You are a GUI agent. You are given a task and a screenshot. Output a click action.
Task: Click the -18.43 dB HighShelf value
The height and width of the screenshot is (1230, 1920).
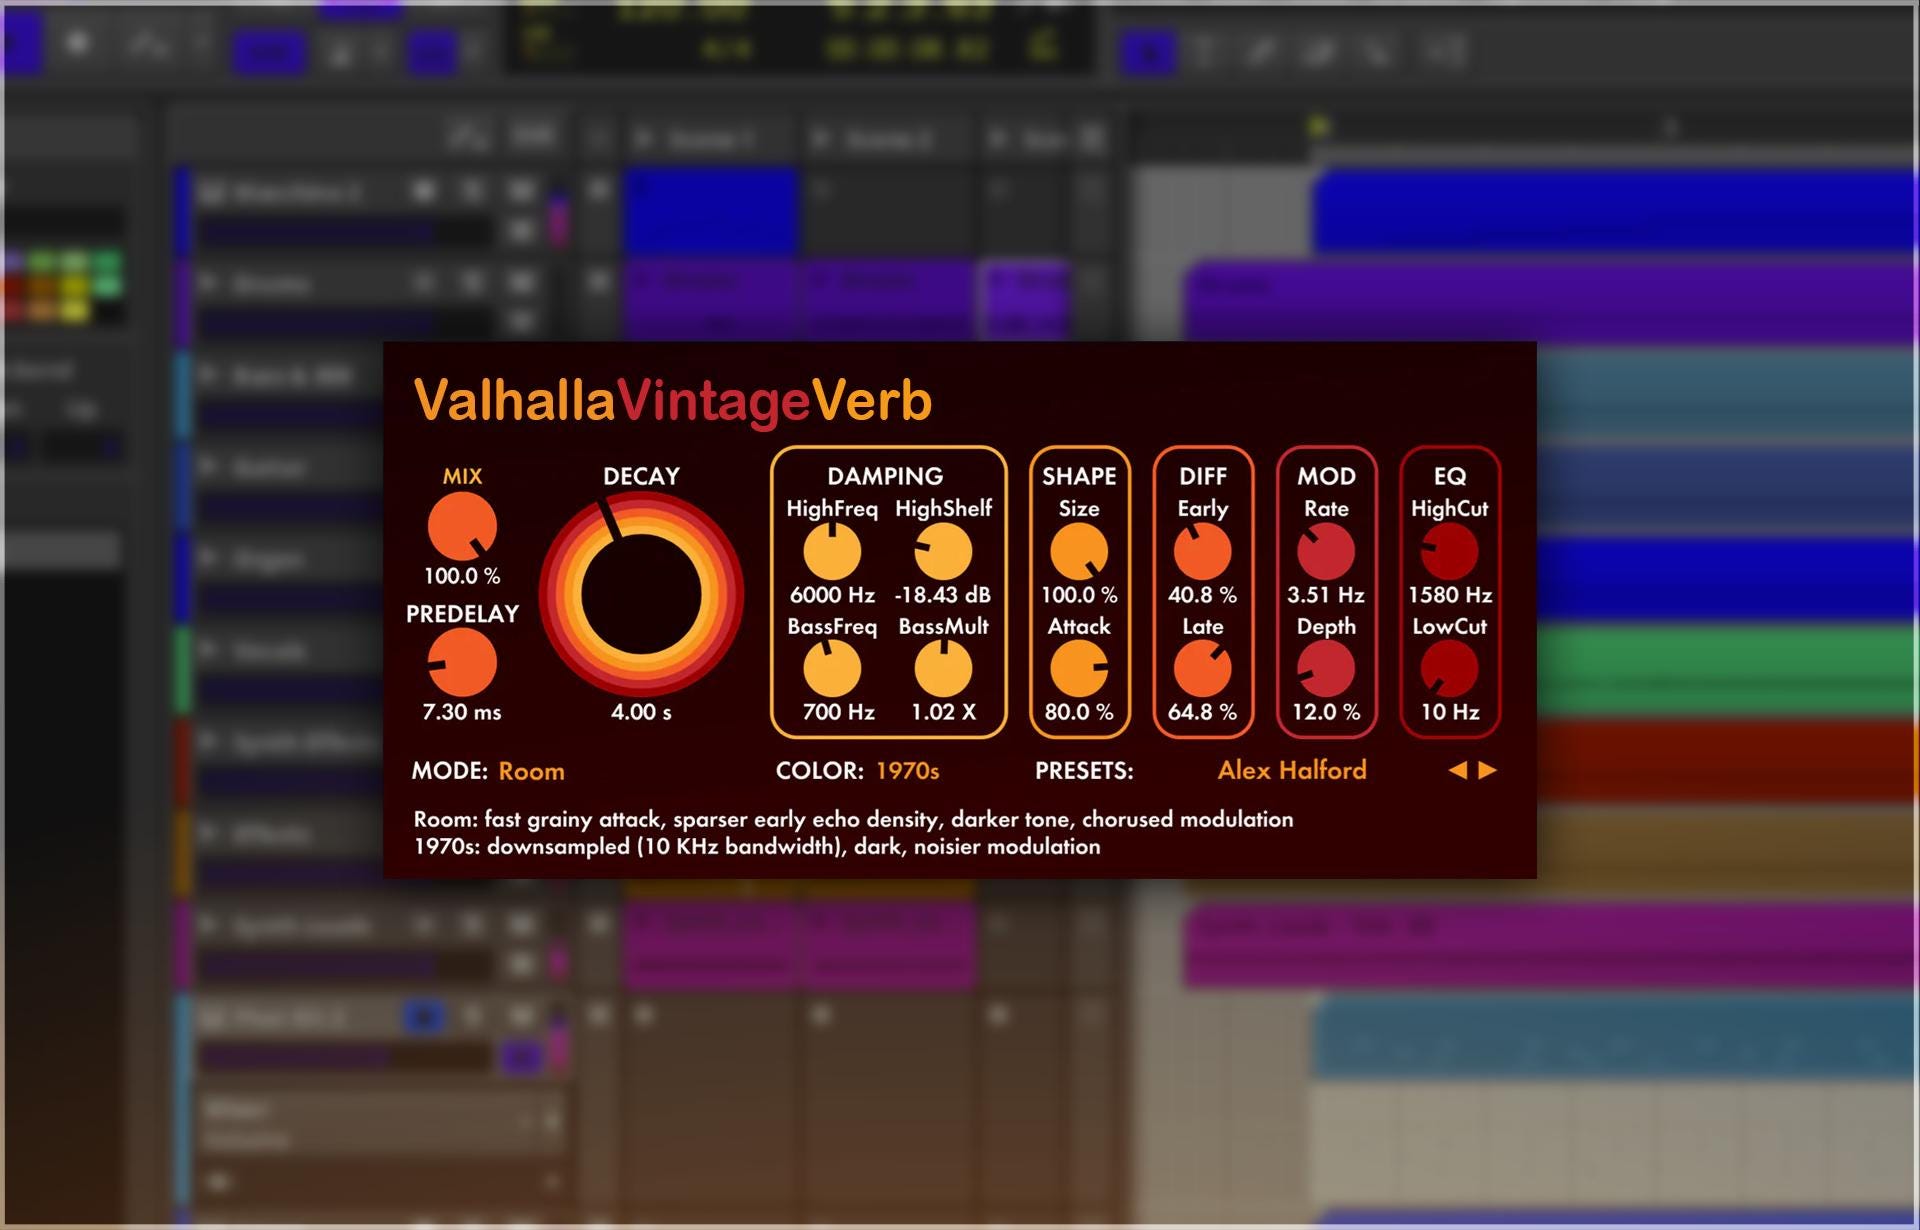click(x=943, y=595)
